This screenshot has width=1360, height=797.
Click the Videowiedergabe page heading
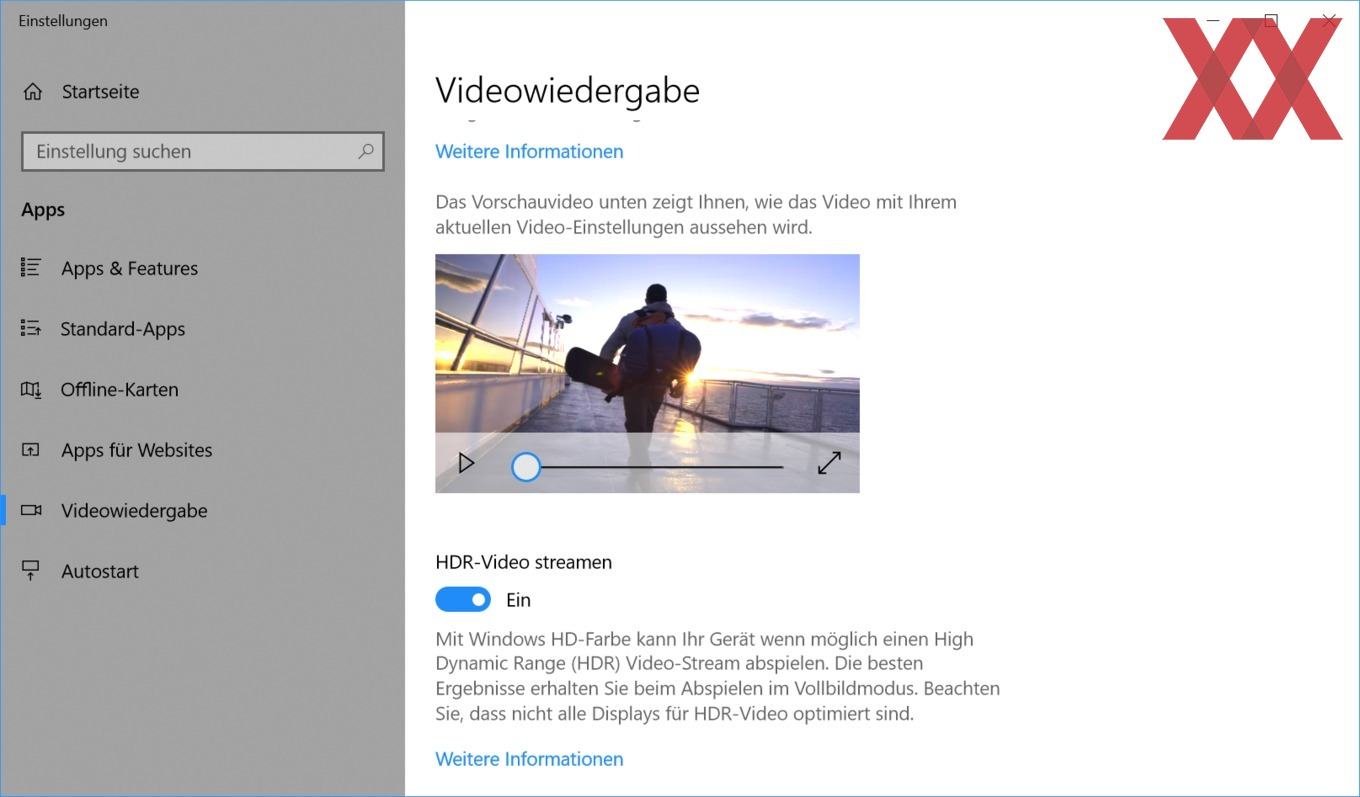(x=567, y=90)
